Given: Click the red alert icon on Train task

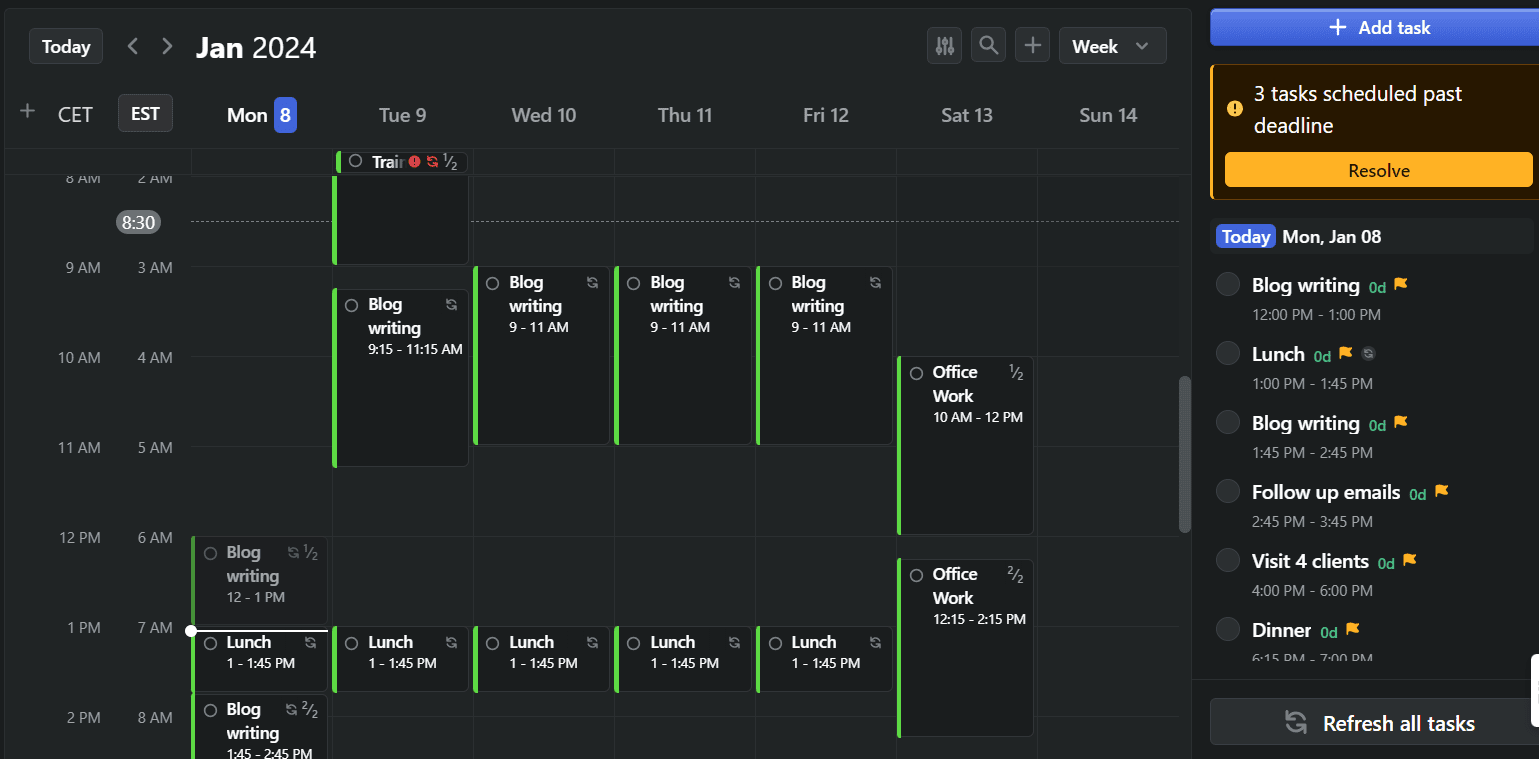Looking at the screenshot, I should click(x=415, y=162).
